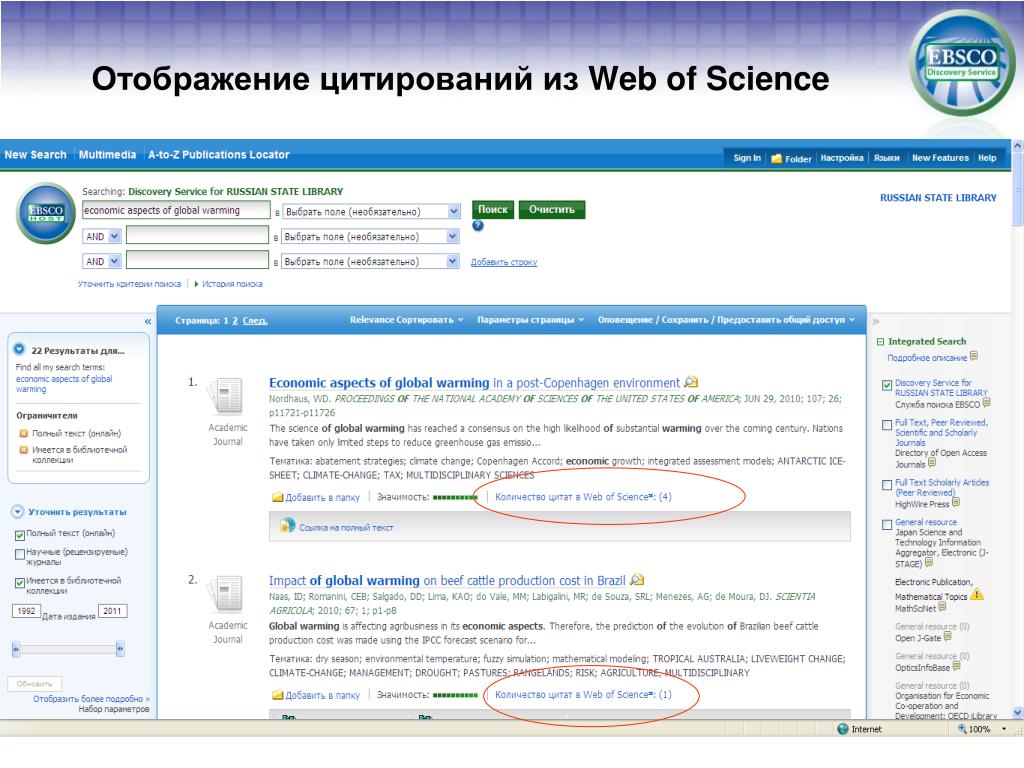
Task: Click New Search menu item
Action: [35, 155]
